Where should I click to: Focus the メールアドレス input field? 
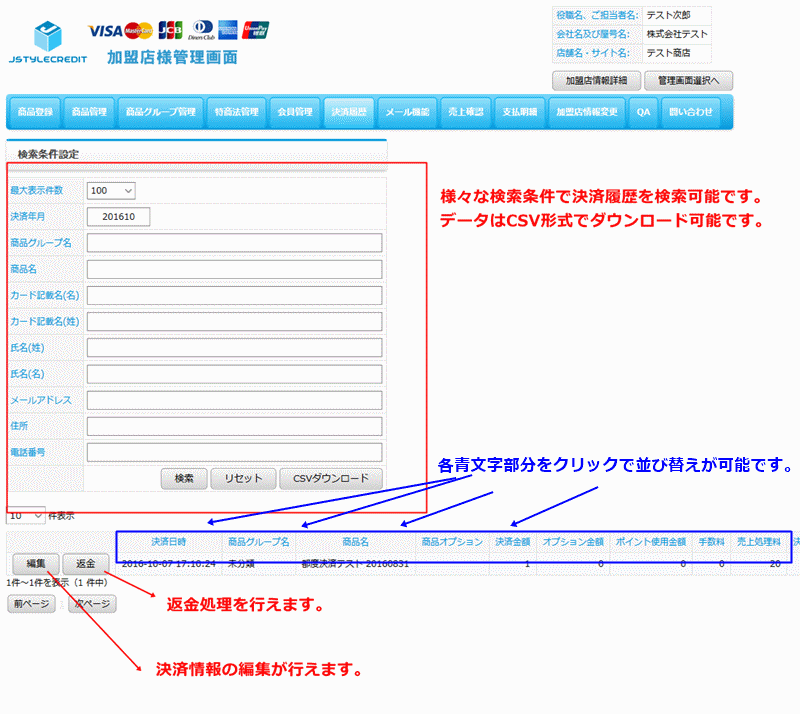point(234,400)
